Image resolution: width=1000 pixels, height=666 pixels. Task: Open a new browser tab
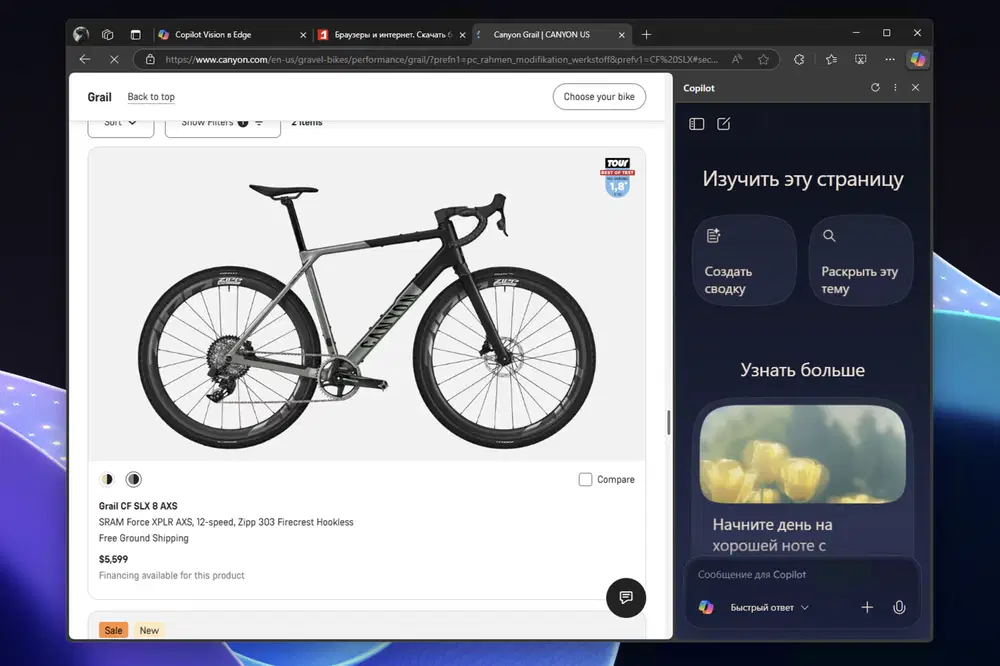646,34
